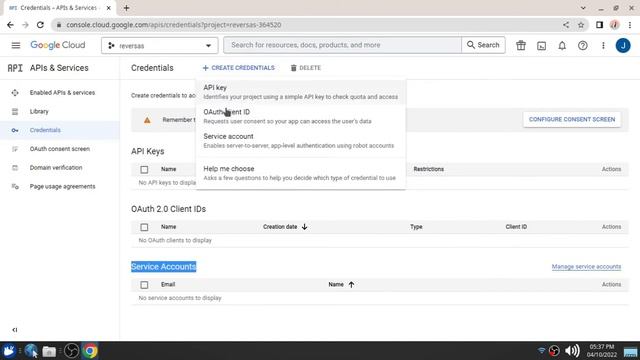This screenshot has height=360, width=640.
Task: Click the warning triangle icon in the reminder banner
Action: tap(147, 120)
